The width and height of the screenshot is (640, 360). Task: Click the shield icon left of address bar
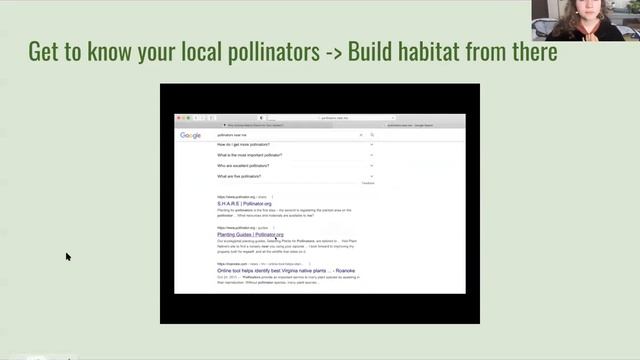pos(261,118)
